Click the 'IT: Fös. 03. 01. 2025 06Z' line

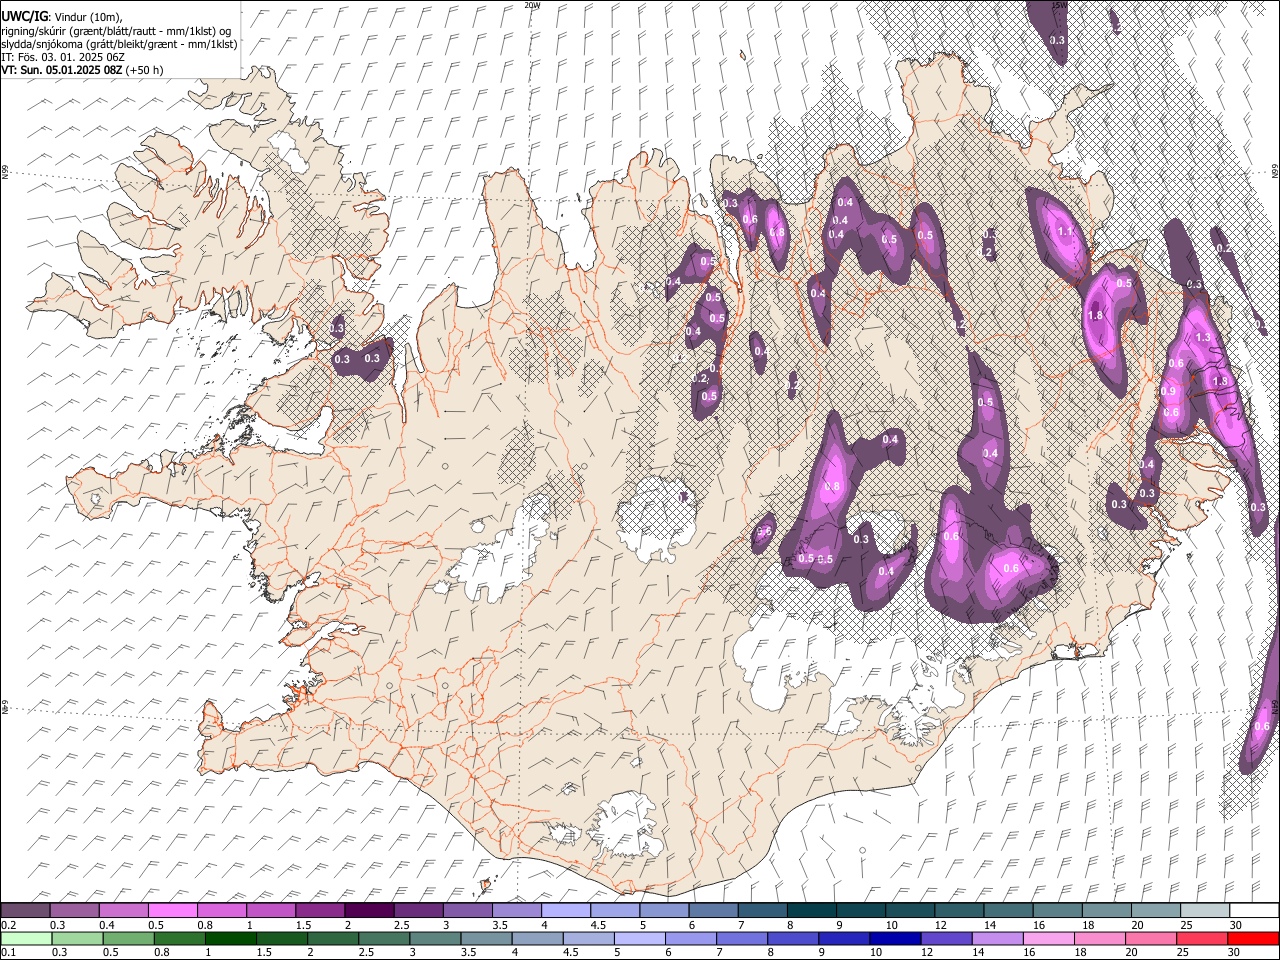(x=62, y=57)
